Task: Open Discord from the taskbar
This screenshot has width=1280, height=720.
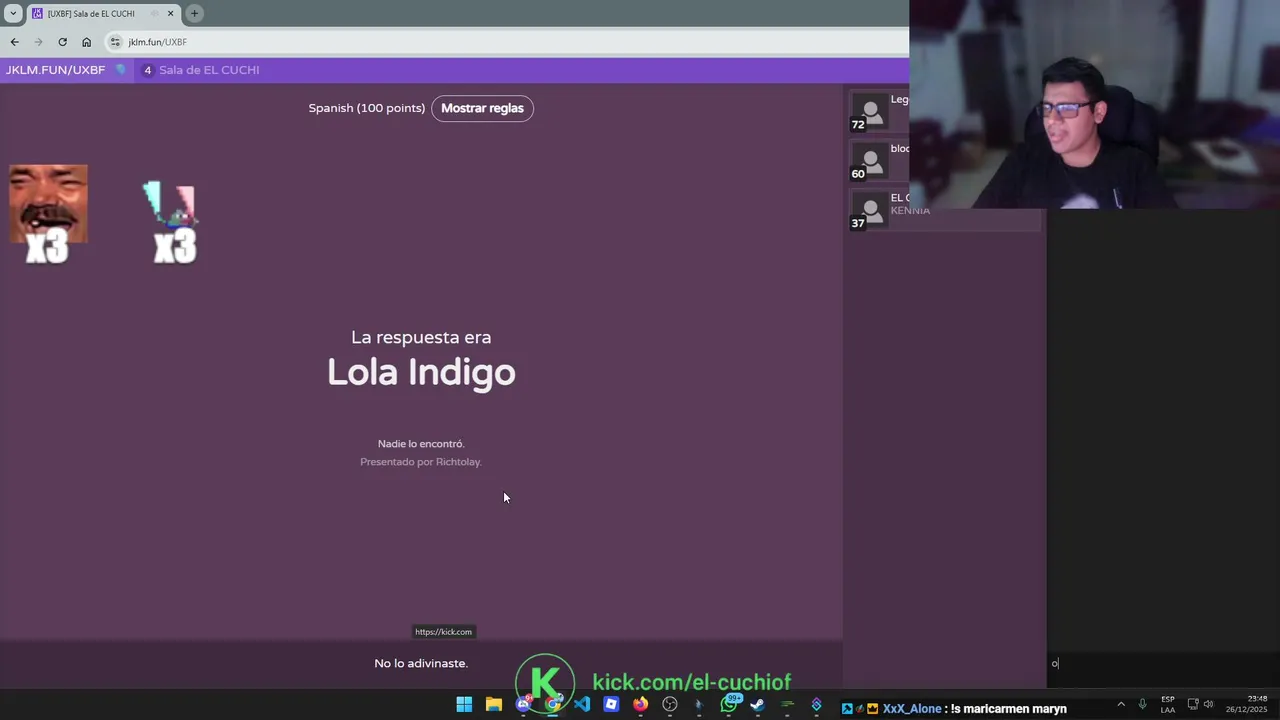Action: point(523,705)
